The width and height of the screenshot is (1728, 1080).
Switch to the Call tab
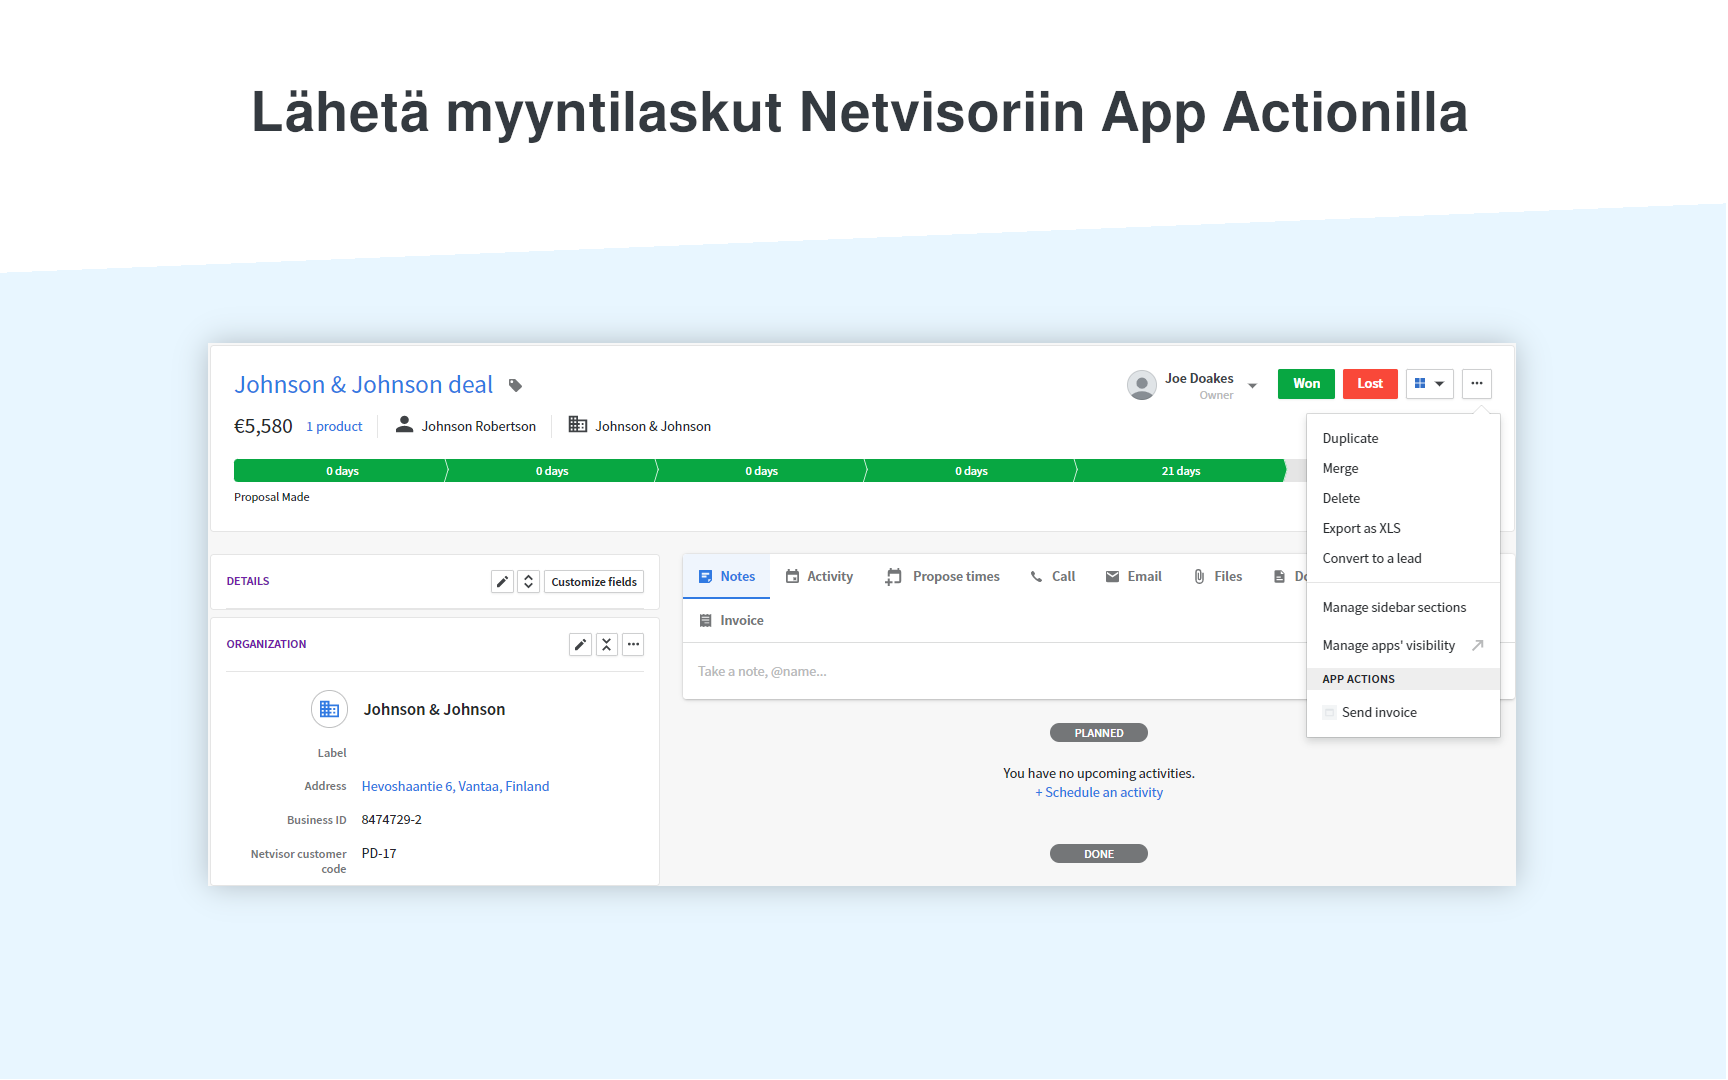tap(1053, 577)
